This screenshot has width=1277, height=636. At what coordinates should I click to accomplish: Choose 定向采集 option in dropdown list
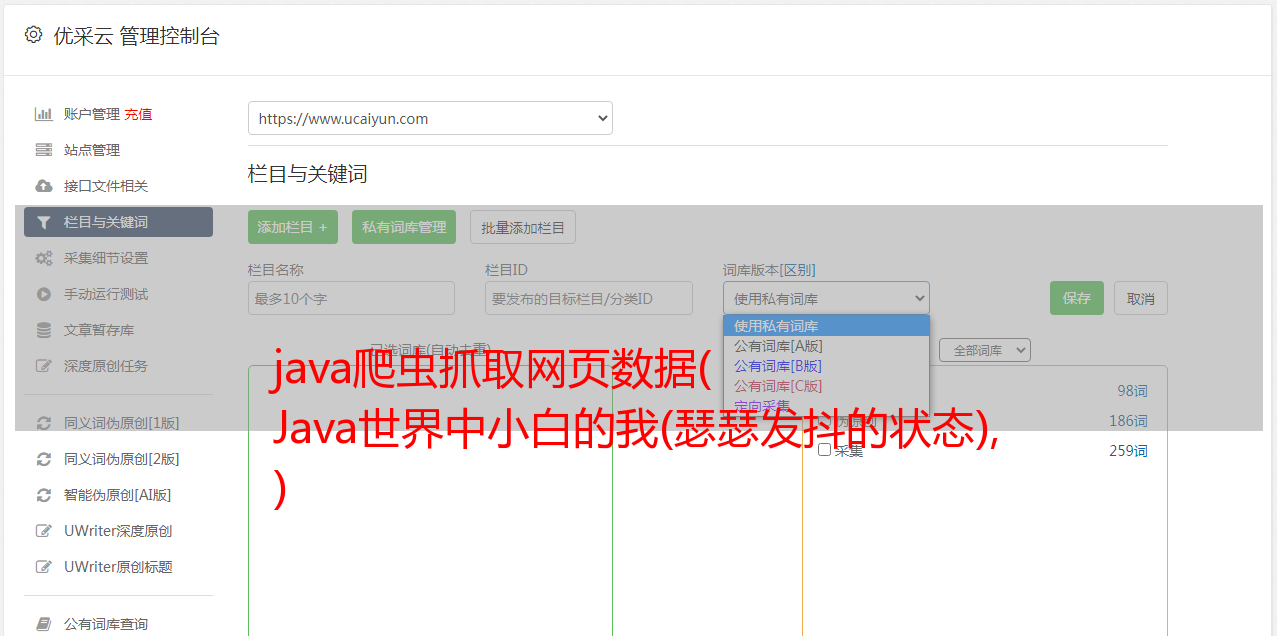tap(826, 405)
